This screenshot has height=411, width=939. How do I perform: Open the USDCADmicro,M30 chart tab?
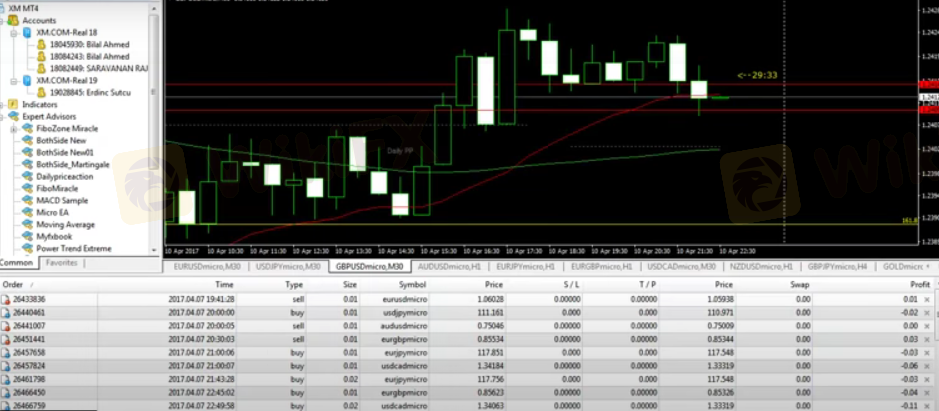coord(681,267)
